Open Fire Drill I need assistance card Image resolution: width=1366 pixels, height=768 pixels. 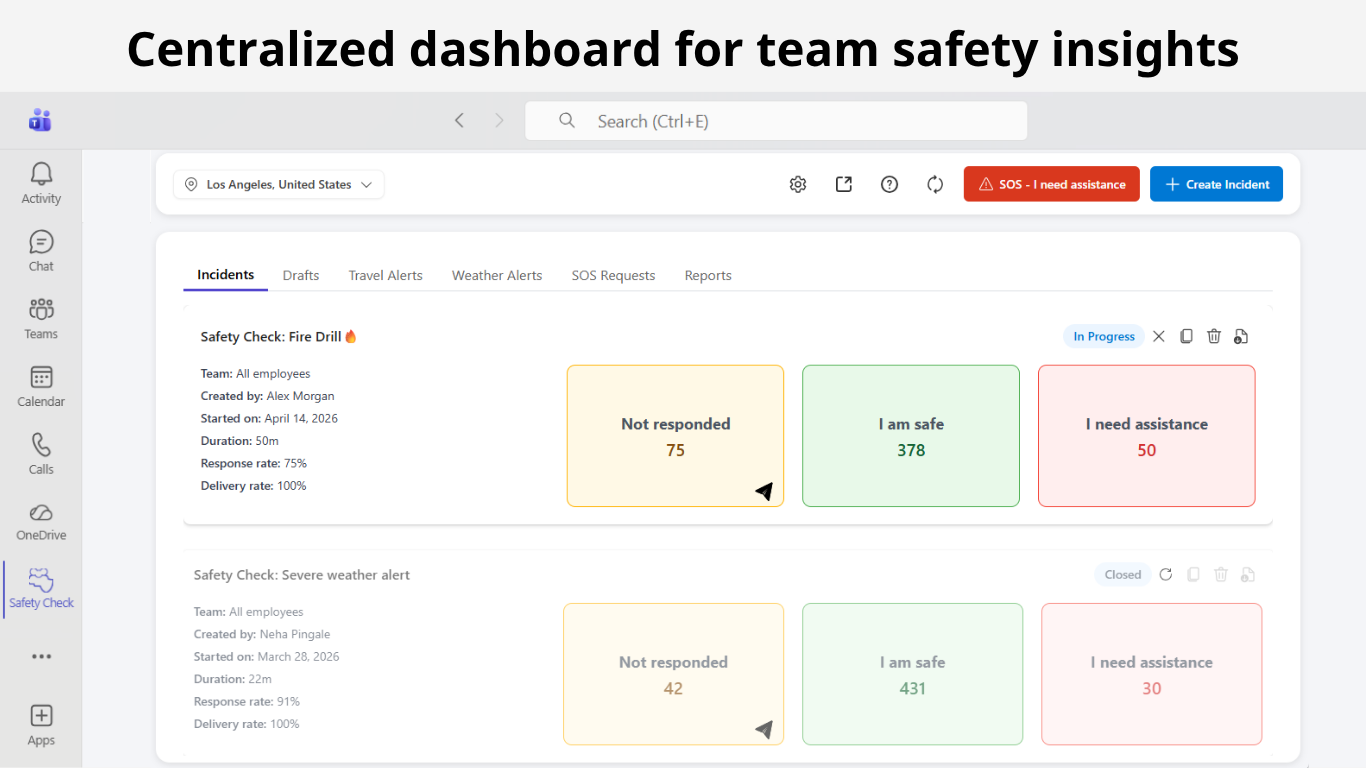[x=1147, y=436]
